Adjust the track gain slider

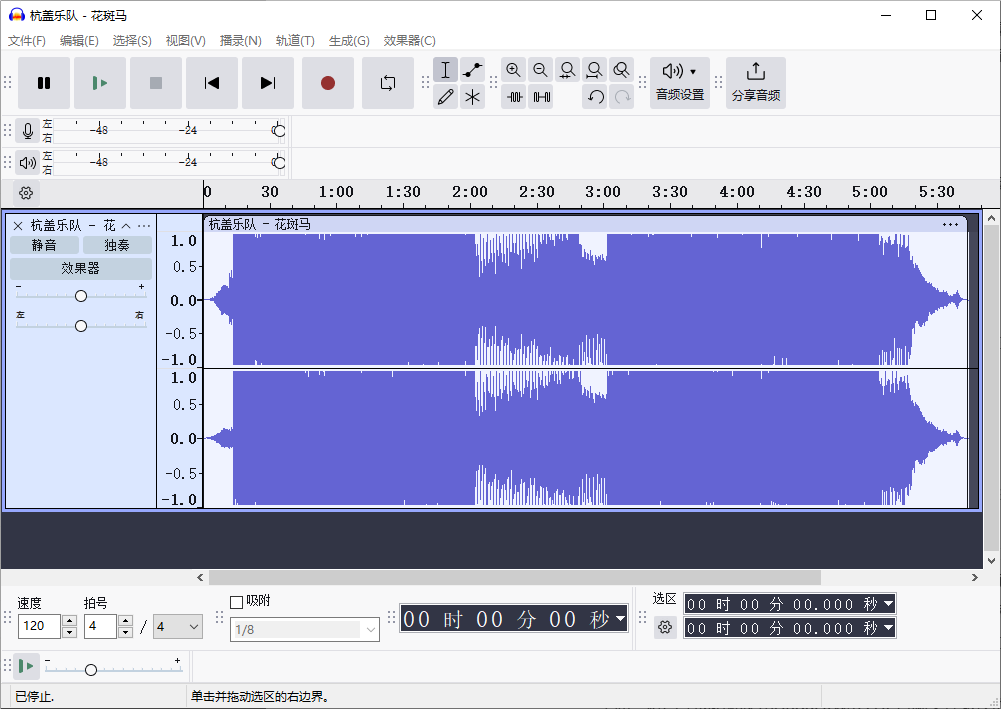click(x=80, y=295)
